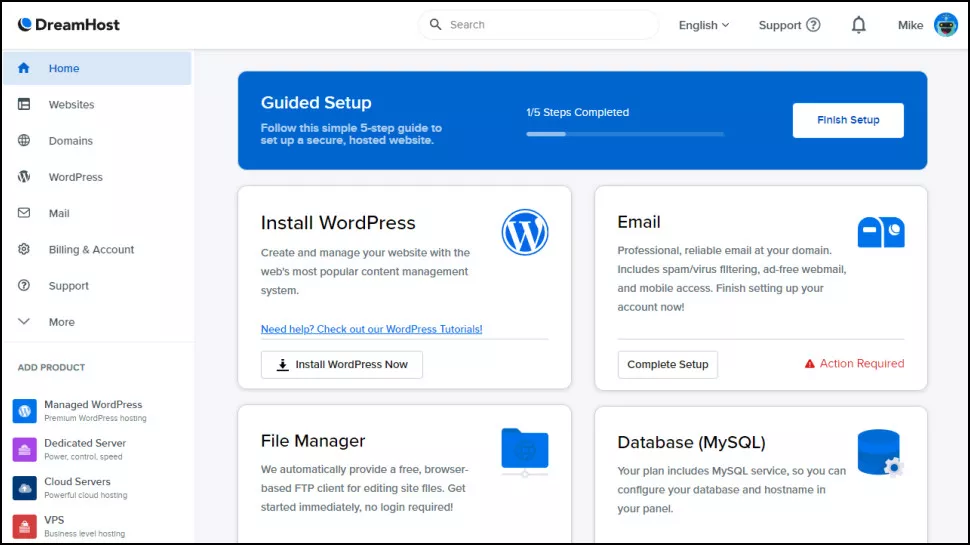The width and height of the screenshot is (970, 545).
Task: Click the question mark icon beside Support in header
Action: click(813, 25)
